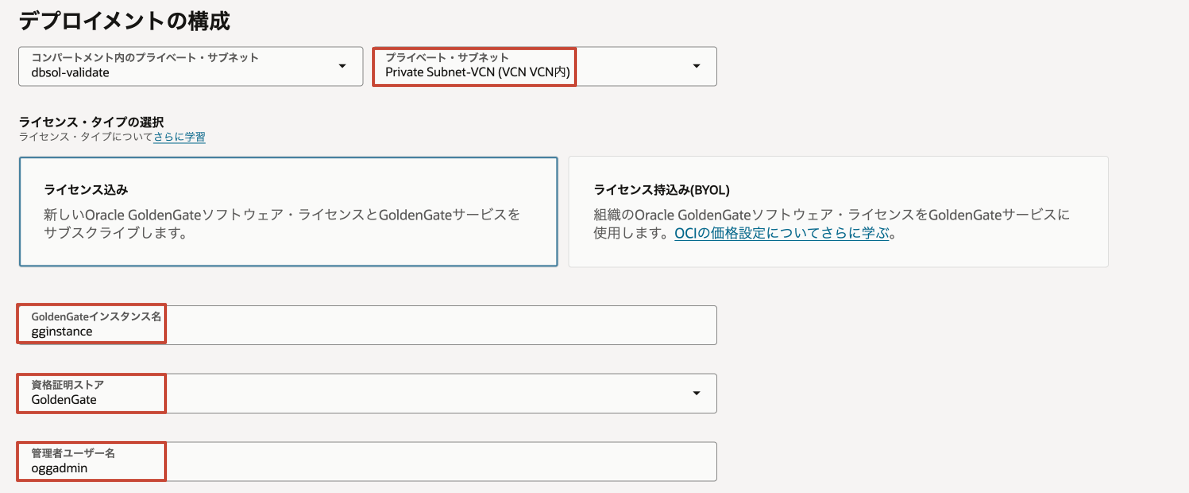This screenshot has width=1189, height=493.
Task: Select the ライセンス持込み(BYOL) license card
Action: click(838, 212)
